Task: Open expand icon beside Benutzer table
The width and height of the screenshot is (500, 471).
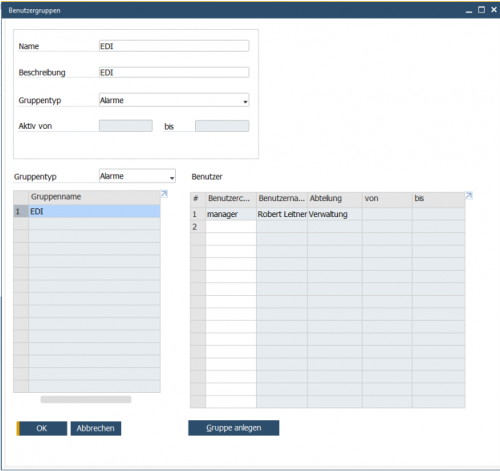Action: 469,196
